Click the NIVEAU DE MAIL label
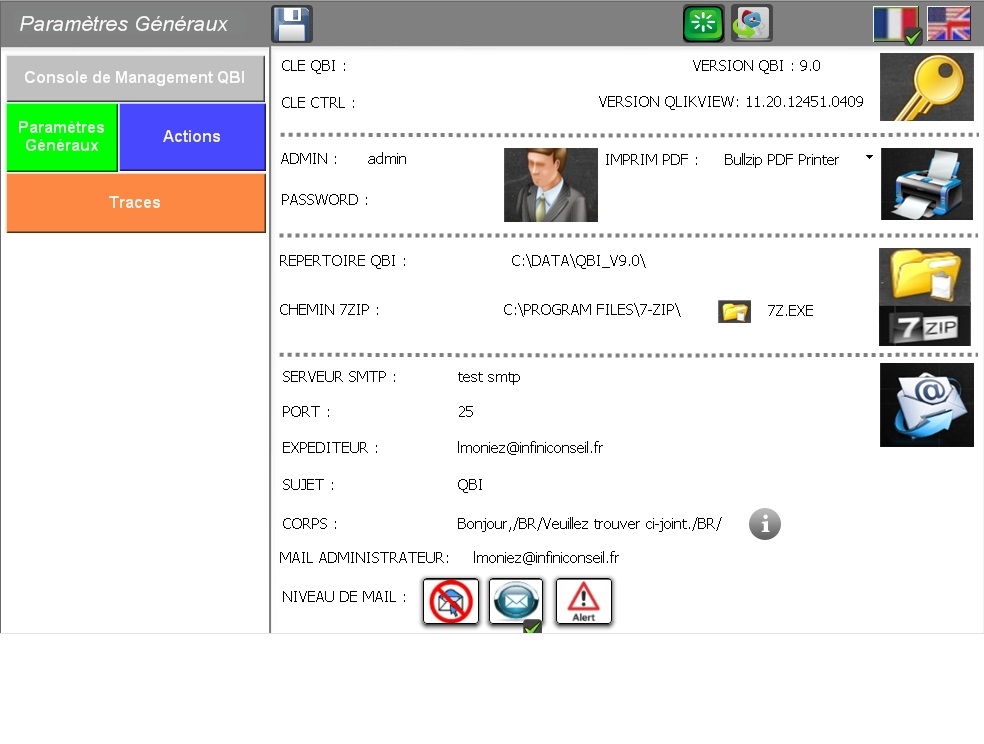The width and height of the screenshot is (984, 744). click(344, 597)
